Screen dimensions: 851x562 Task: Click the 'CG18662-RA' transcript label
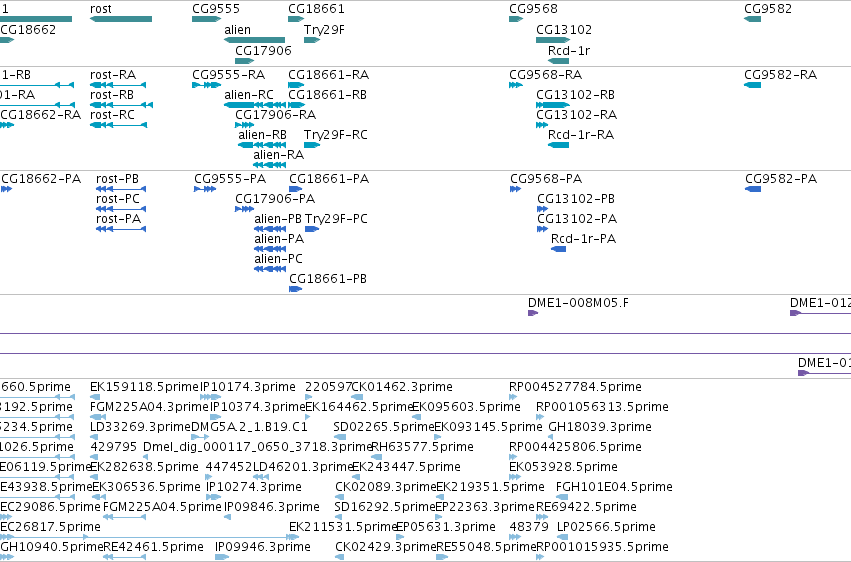point(41,115)
